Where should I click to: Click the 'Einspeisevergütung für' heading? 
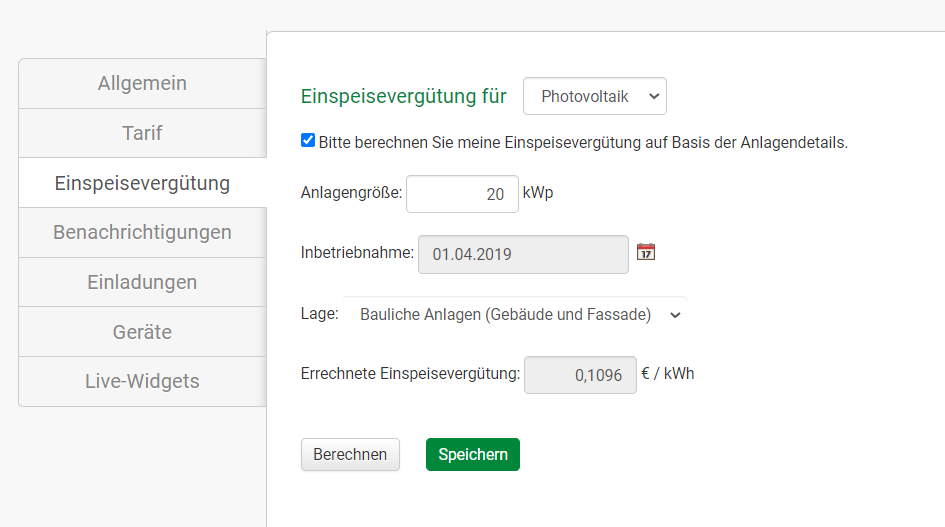[403, 96]
